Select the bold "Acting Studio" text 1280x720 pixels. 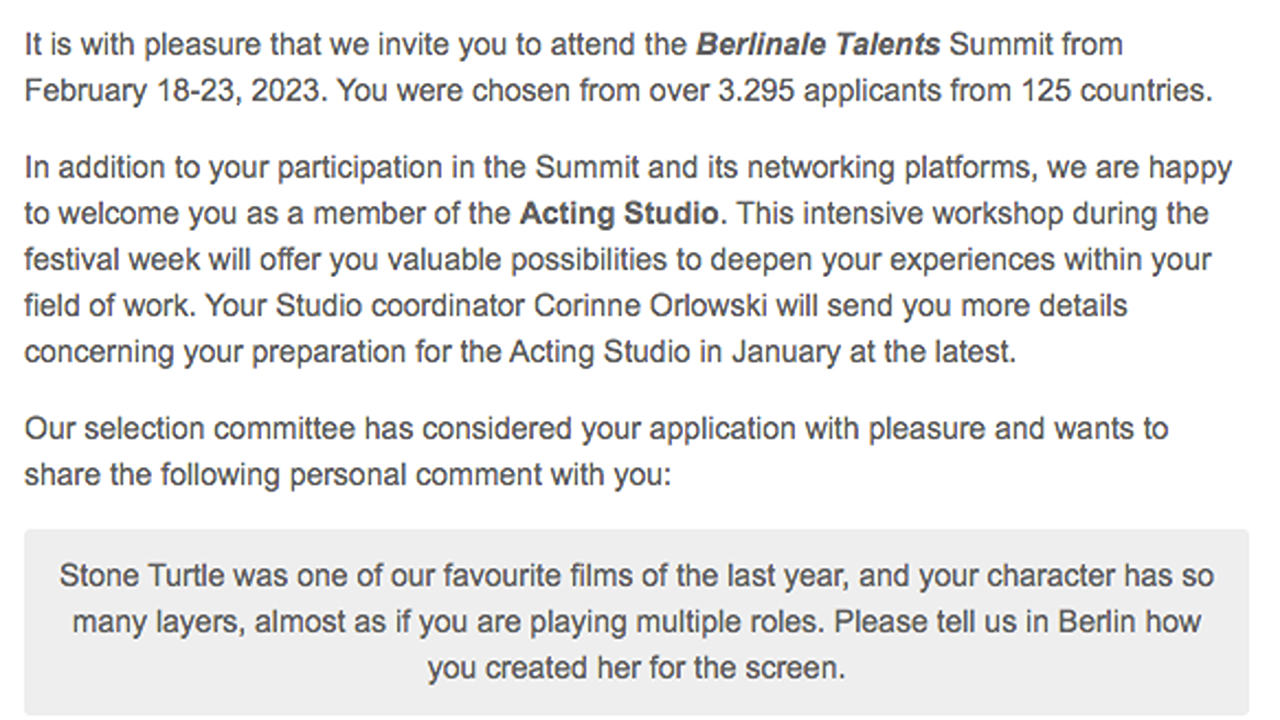point(618,214)
